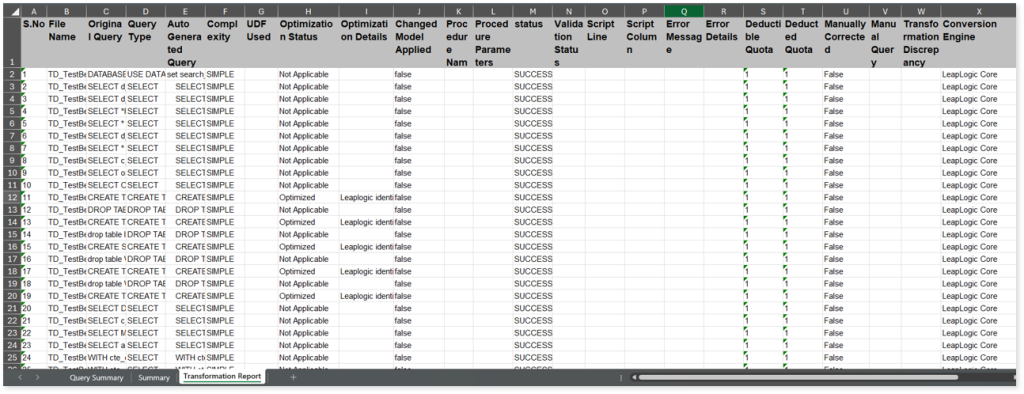1024x394 pixels.
Task: Go to next sheet with right arrow
Action: point(37,378)
